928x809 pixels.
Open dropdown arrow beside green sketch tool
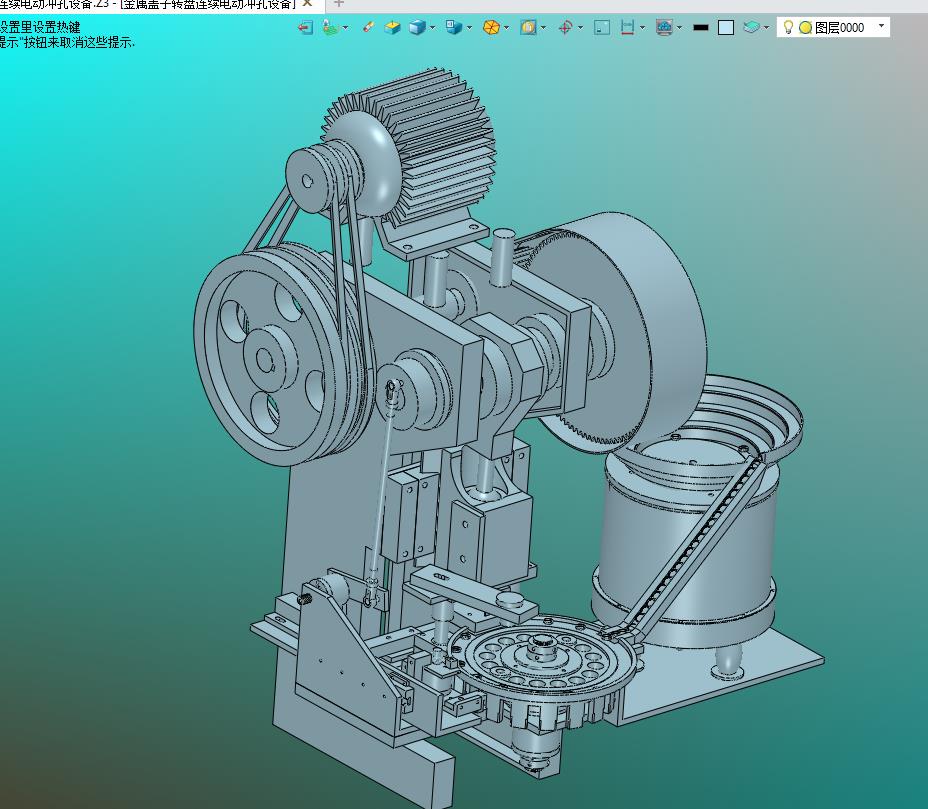(345, 28)
